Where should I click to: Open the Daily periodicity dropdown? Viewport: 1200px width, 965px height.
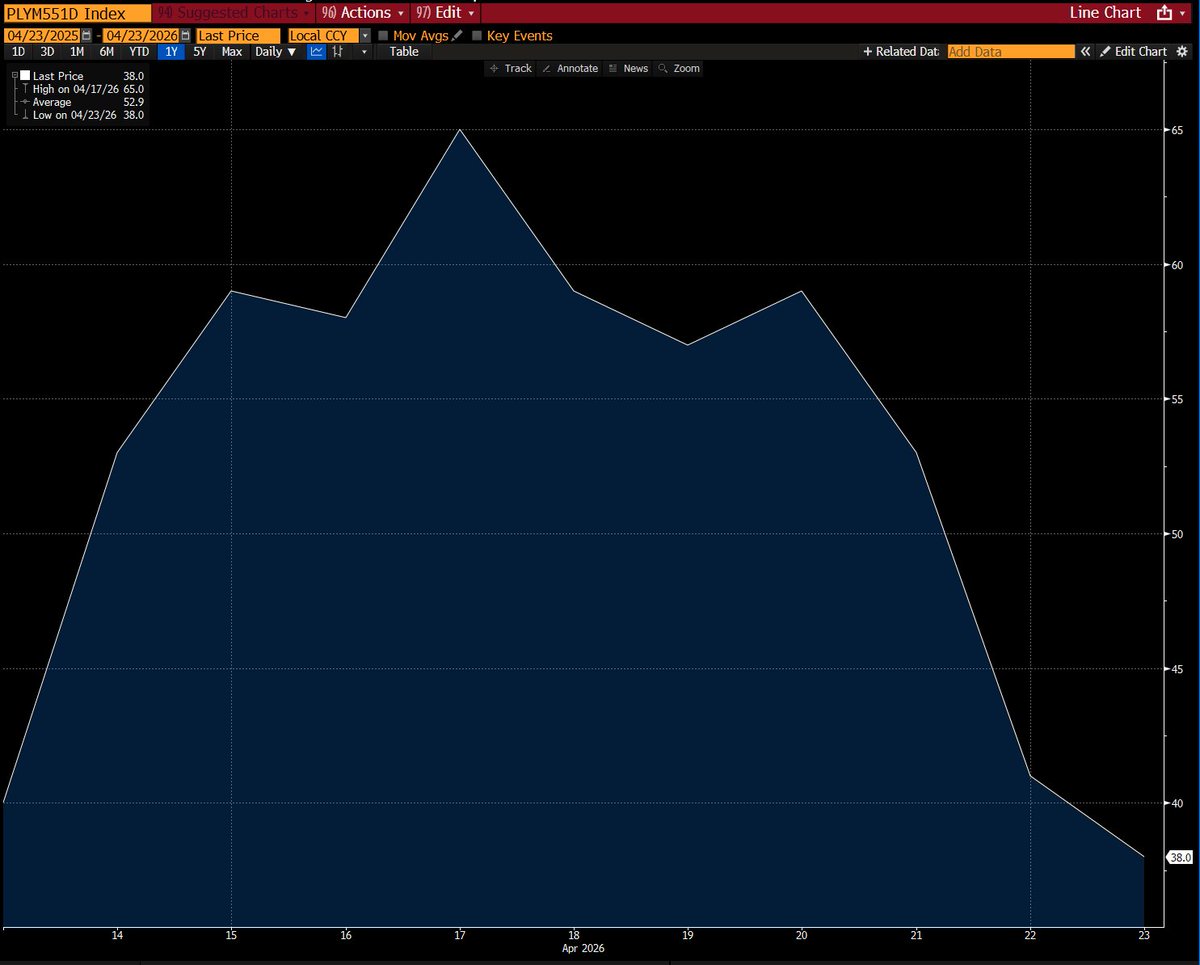click(276, 51)
